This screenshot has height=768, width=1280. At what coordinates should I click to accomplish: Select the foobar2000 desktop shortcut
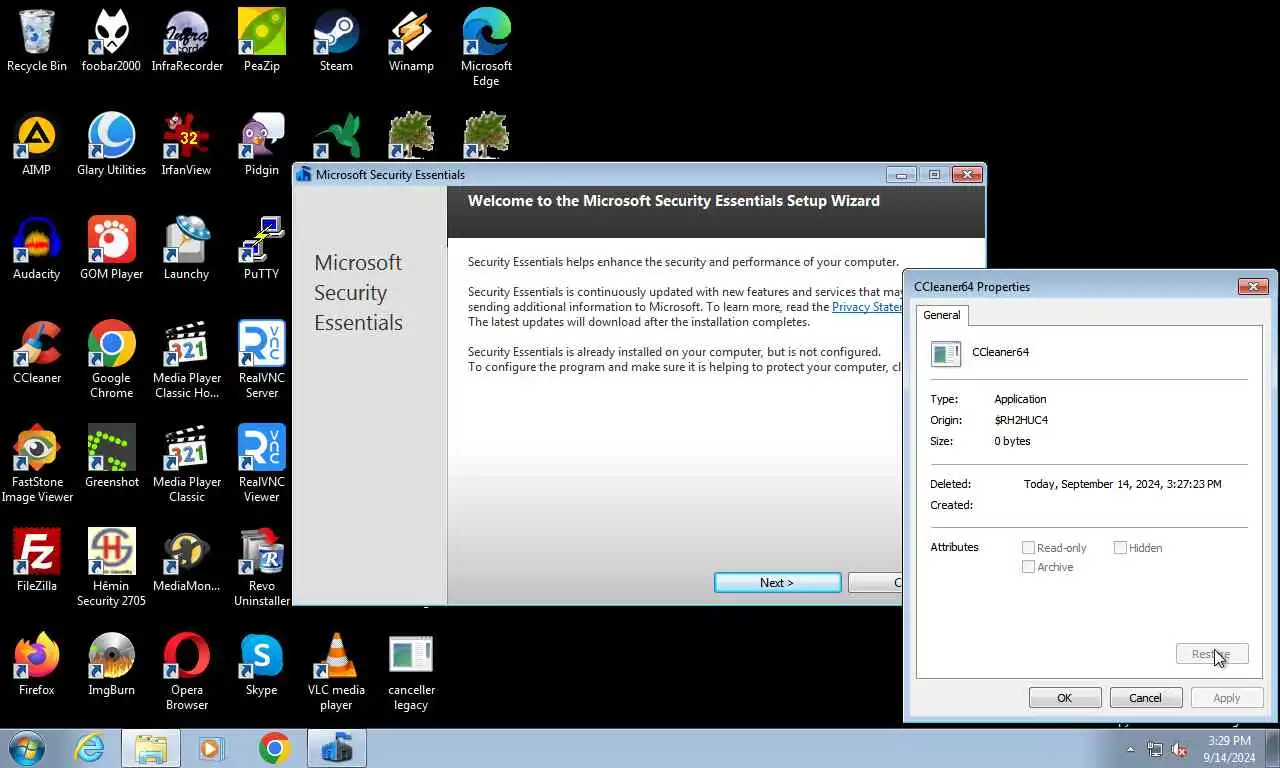pos(111,41)
